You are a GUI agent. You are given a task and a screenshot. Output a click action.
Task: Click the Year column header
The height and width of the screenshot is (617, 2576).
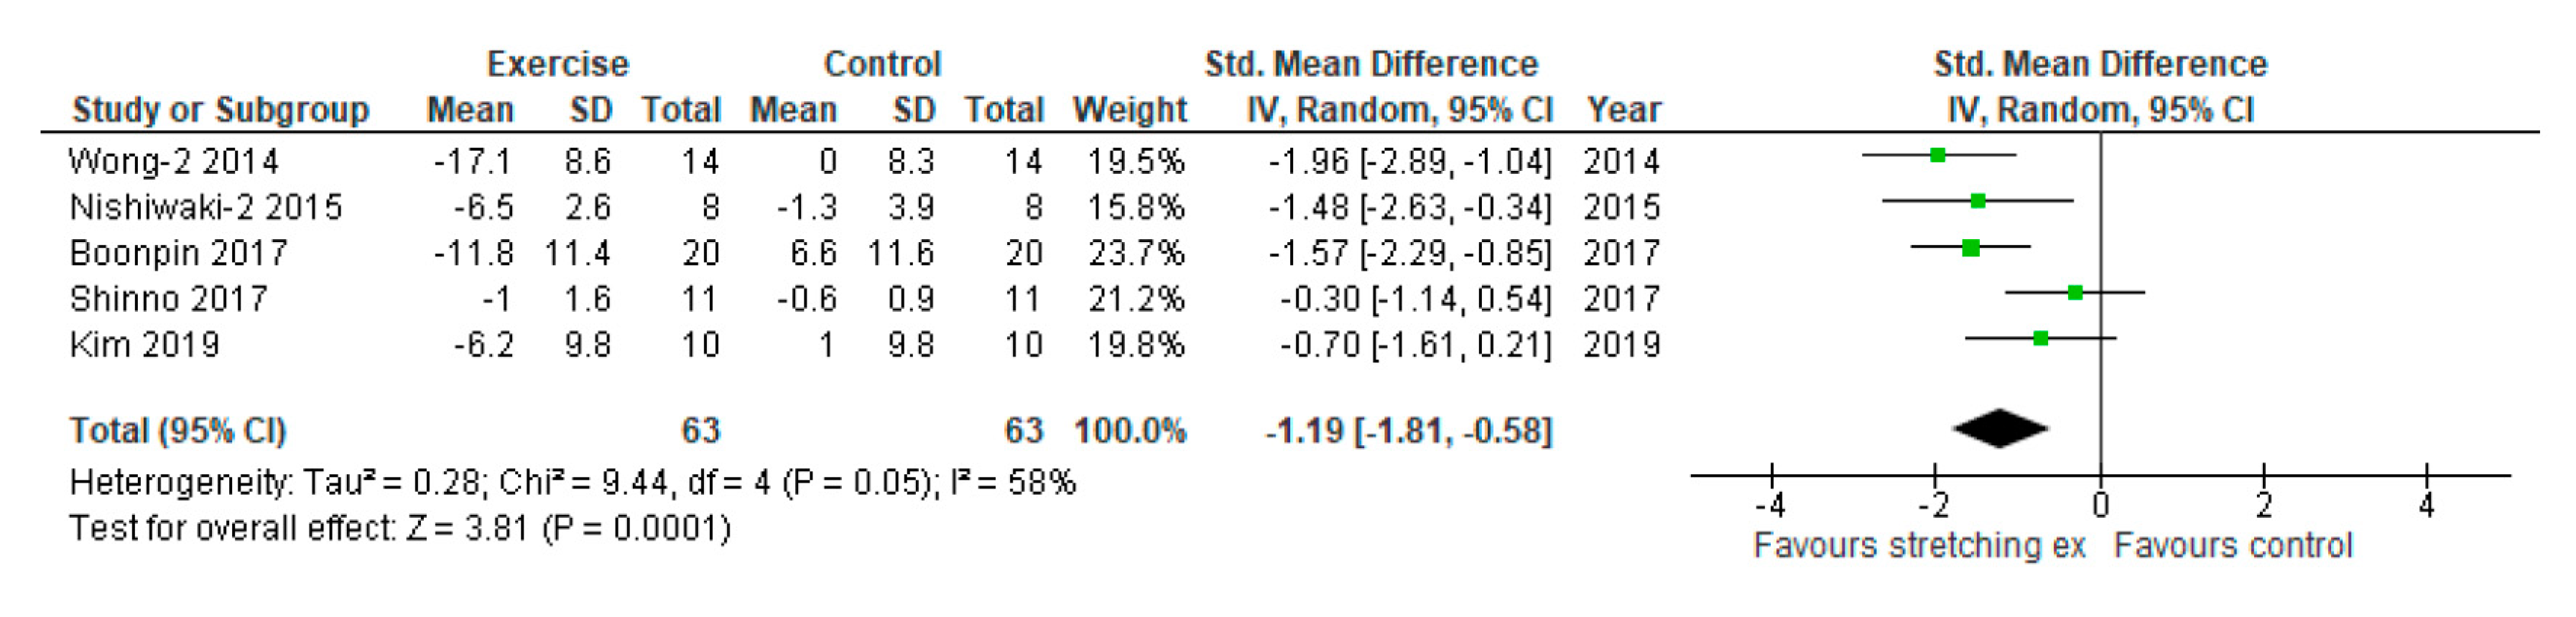[1623, 109]
